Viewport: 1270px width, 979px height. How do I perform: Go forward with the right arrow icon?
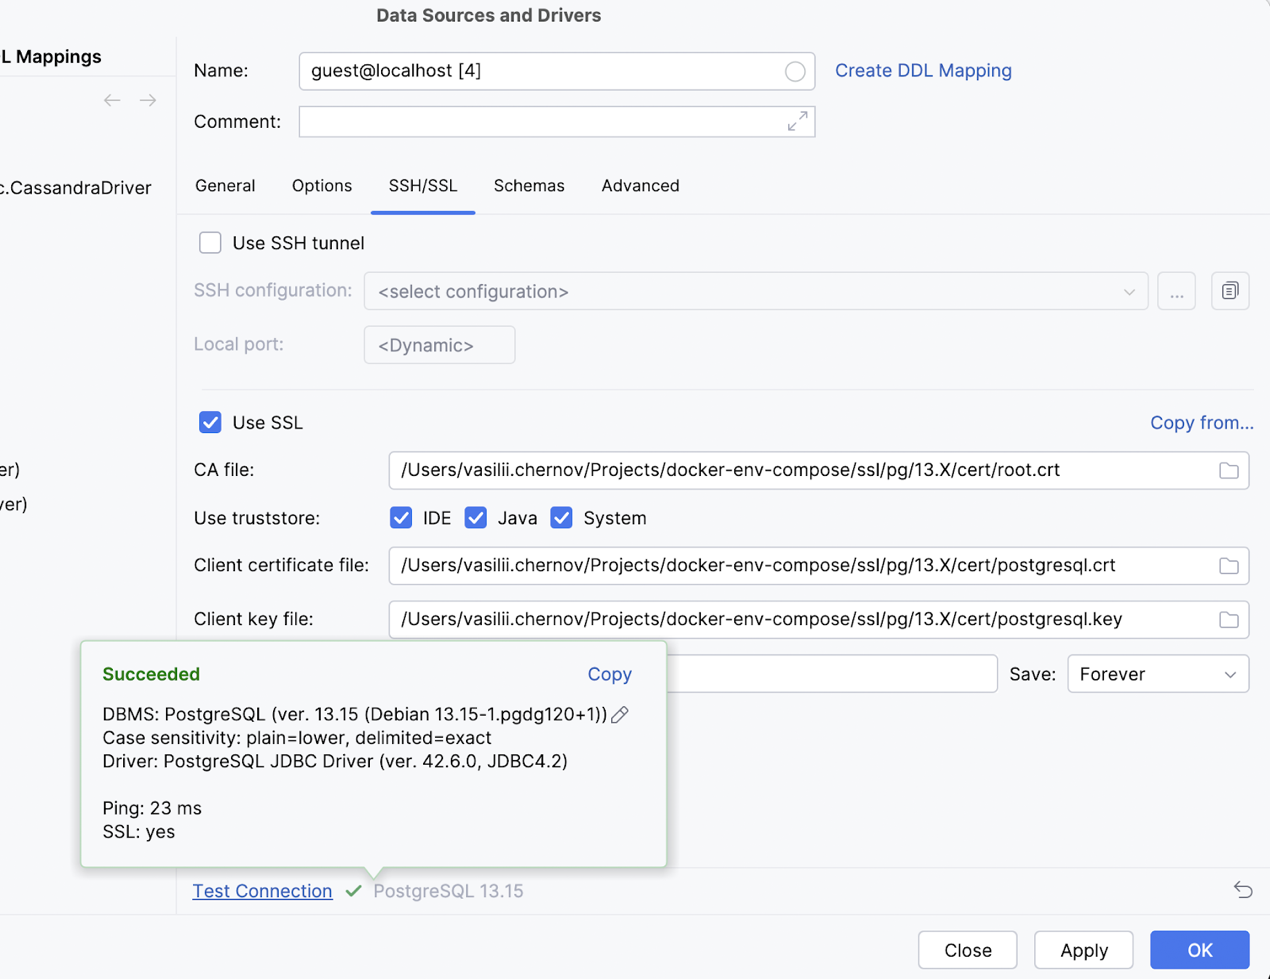click(x=148, y=100)
